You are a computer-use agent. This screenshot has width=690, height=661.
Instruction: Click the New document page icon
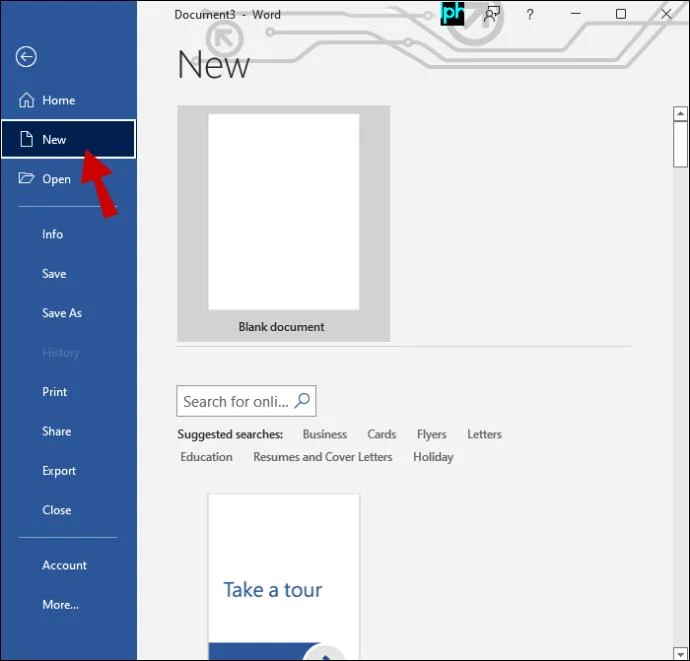coord(26,139)
